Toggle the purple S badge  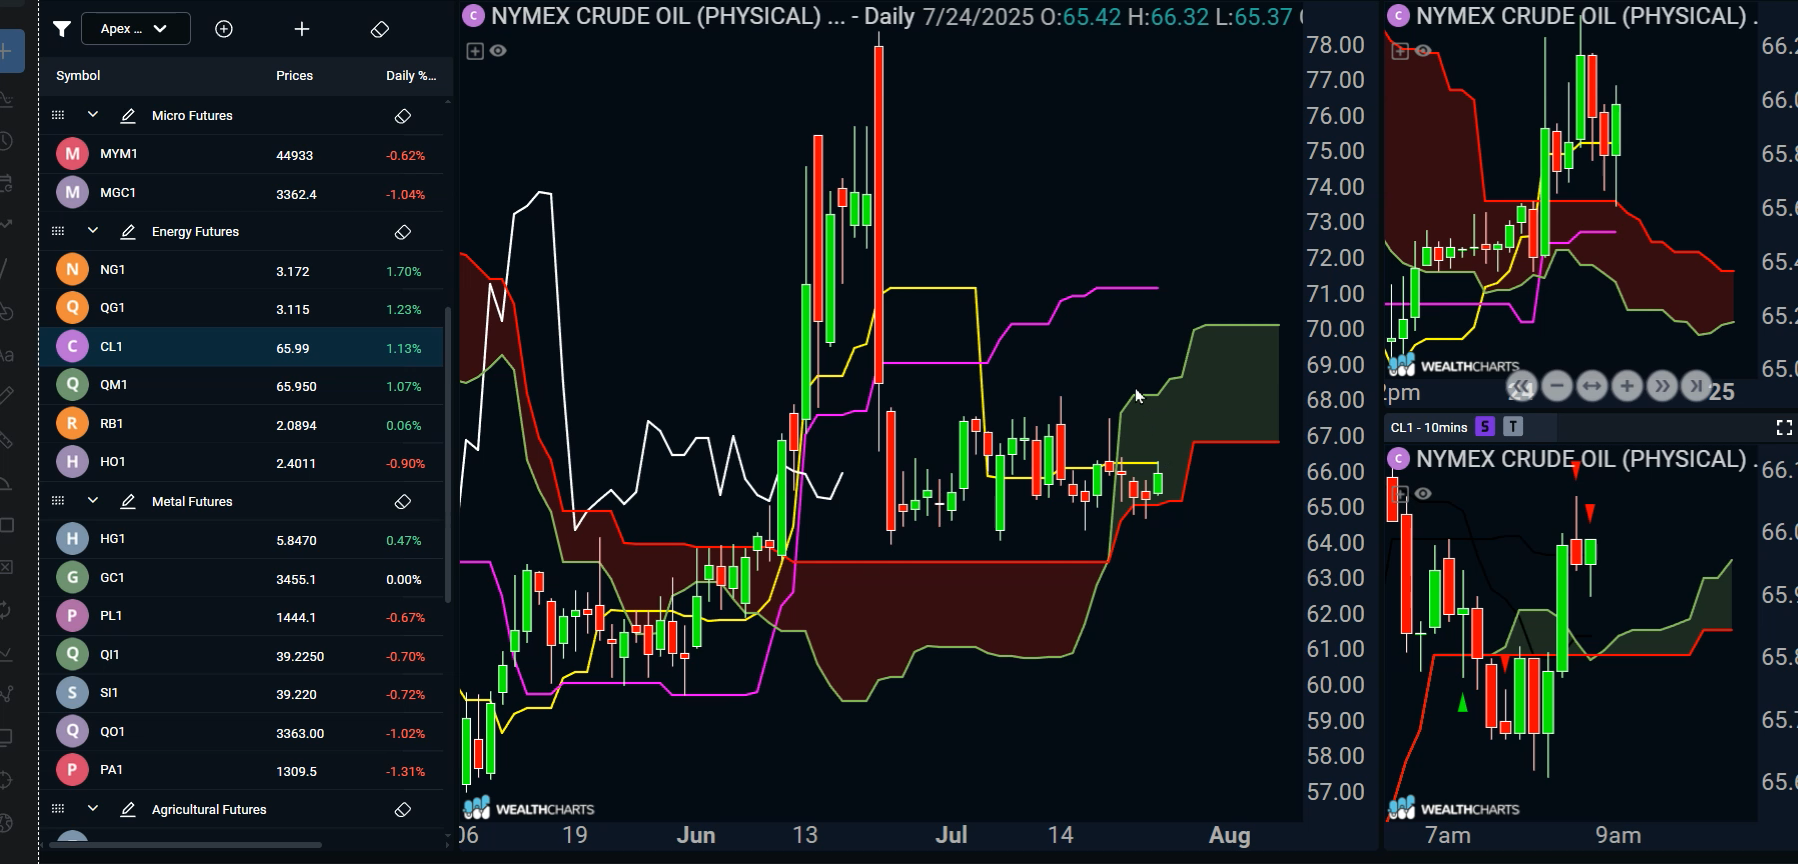[x=1485, y=427]
